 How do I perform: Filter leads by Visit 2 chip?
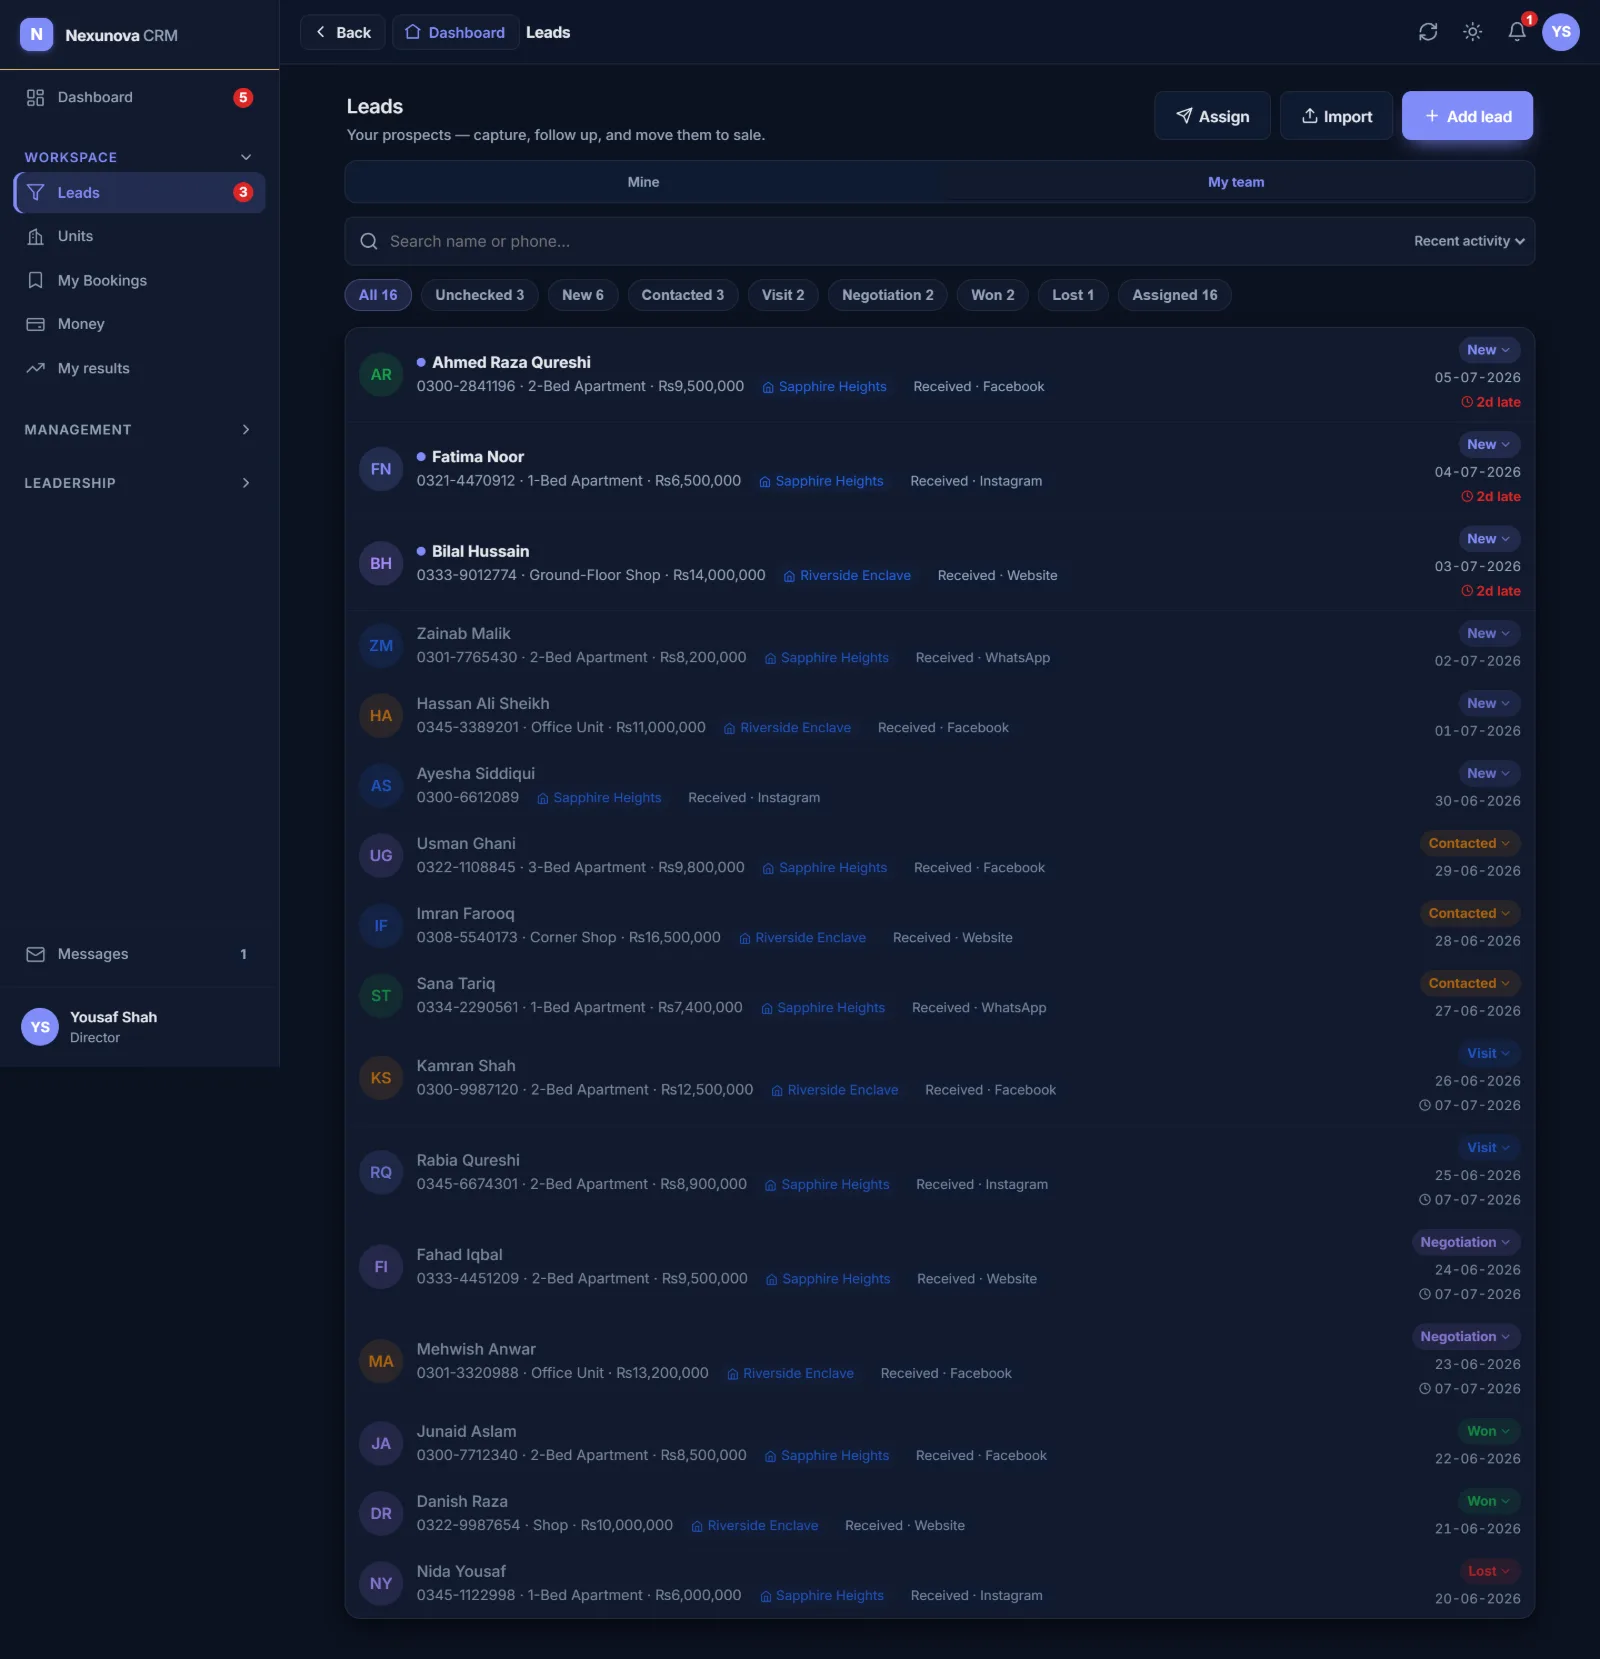pyautogui.click(x=783, y=295)
